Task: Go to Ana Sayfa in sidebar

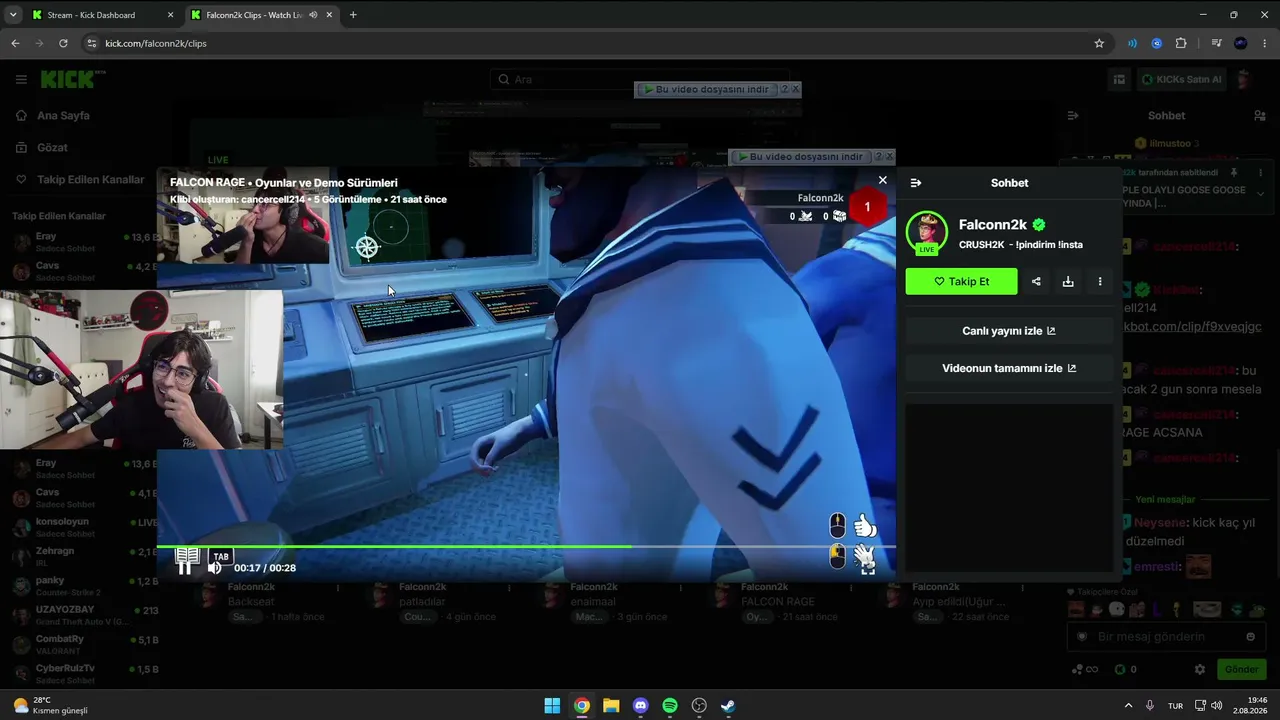Action: click(63, 115)
